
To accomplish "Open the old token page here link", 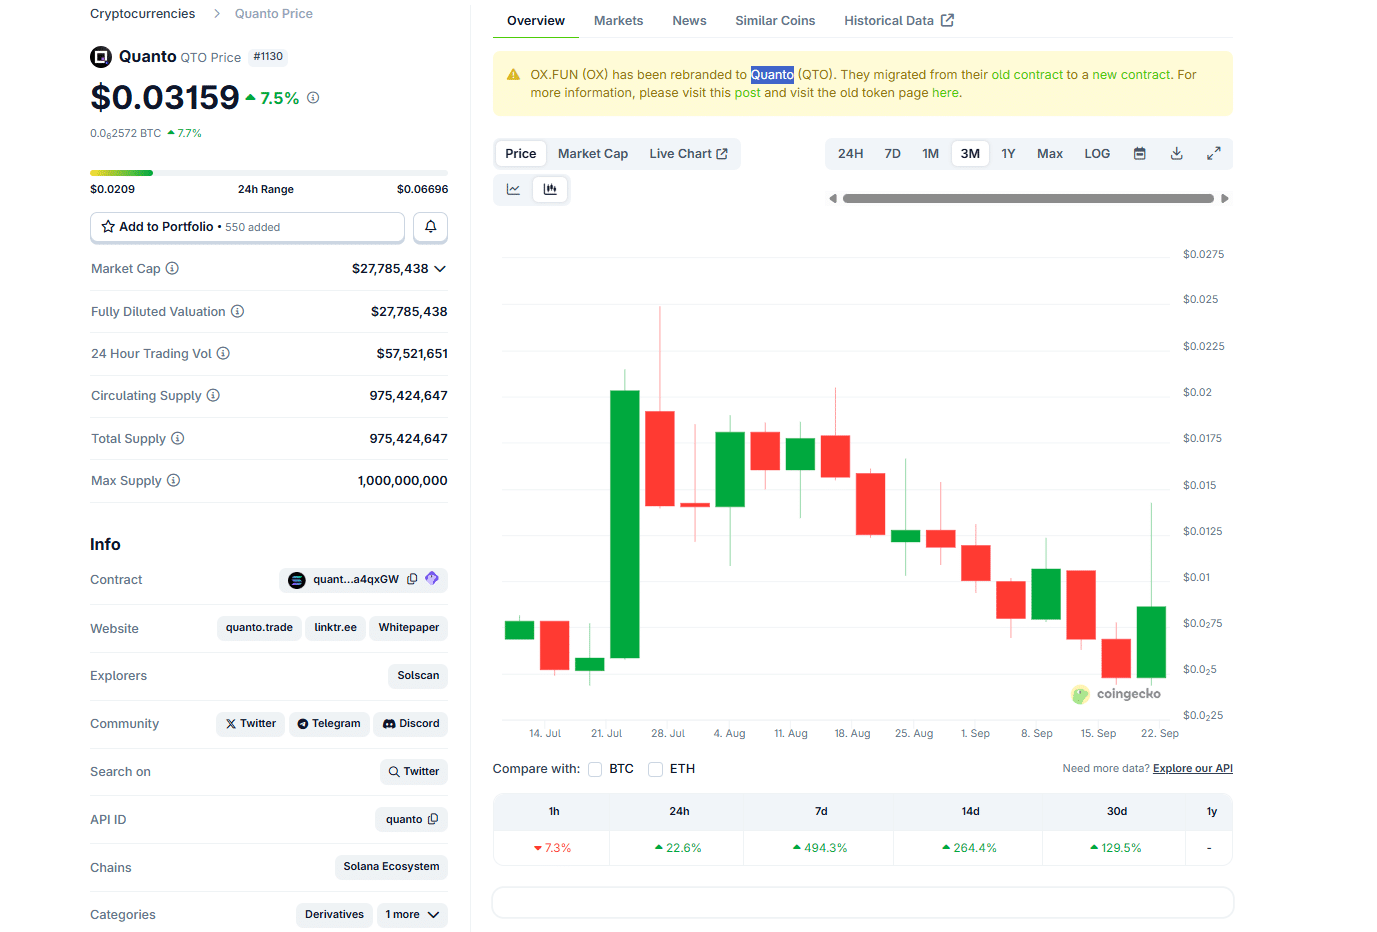I will tap(945, 93).
